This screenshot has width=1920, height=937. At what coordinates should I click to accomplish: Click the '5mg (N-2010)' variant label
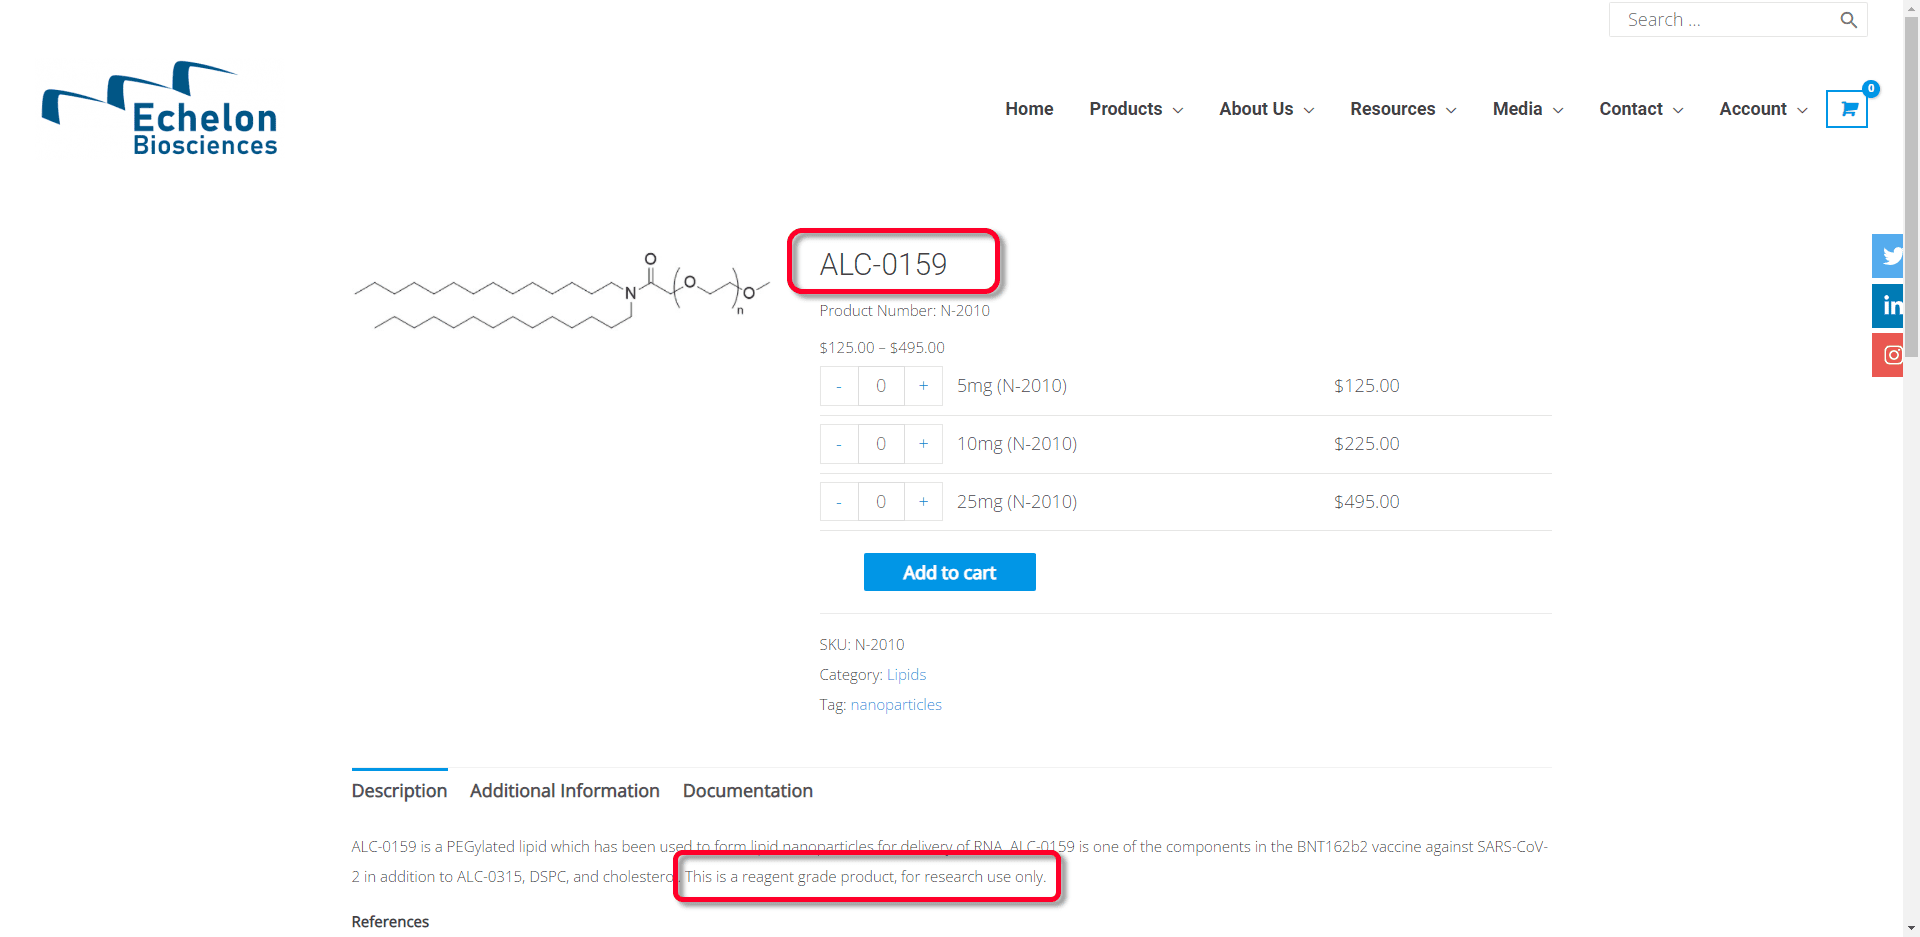tap(1012, 386)
